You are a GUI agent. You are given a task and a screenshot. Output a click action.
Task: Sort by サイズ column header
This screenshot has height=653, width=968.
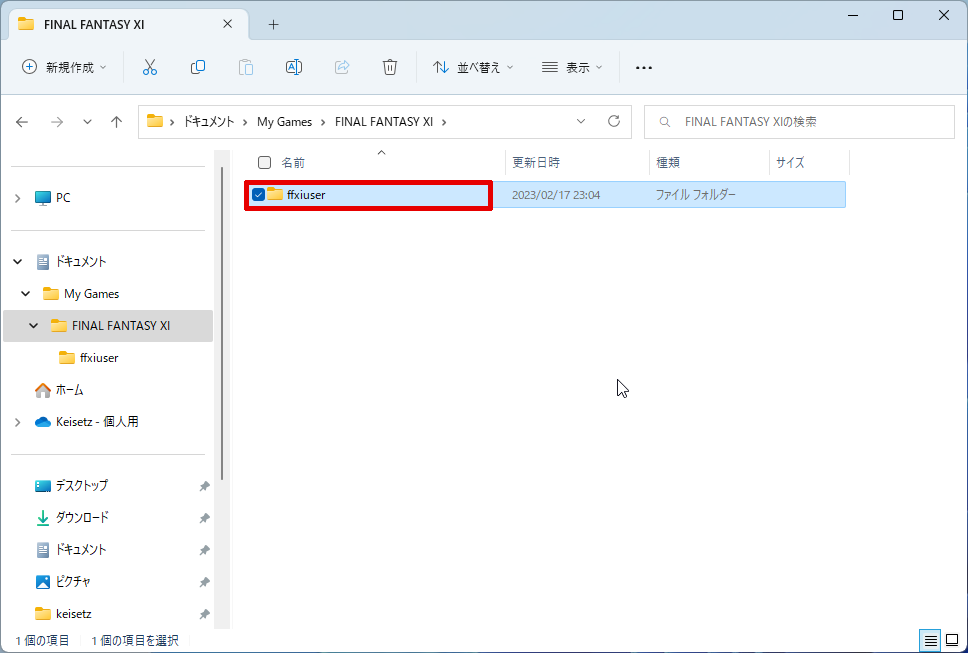pos(809,162)
